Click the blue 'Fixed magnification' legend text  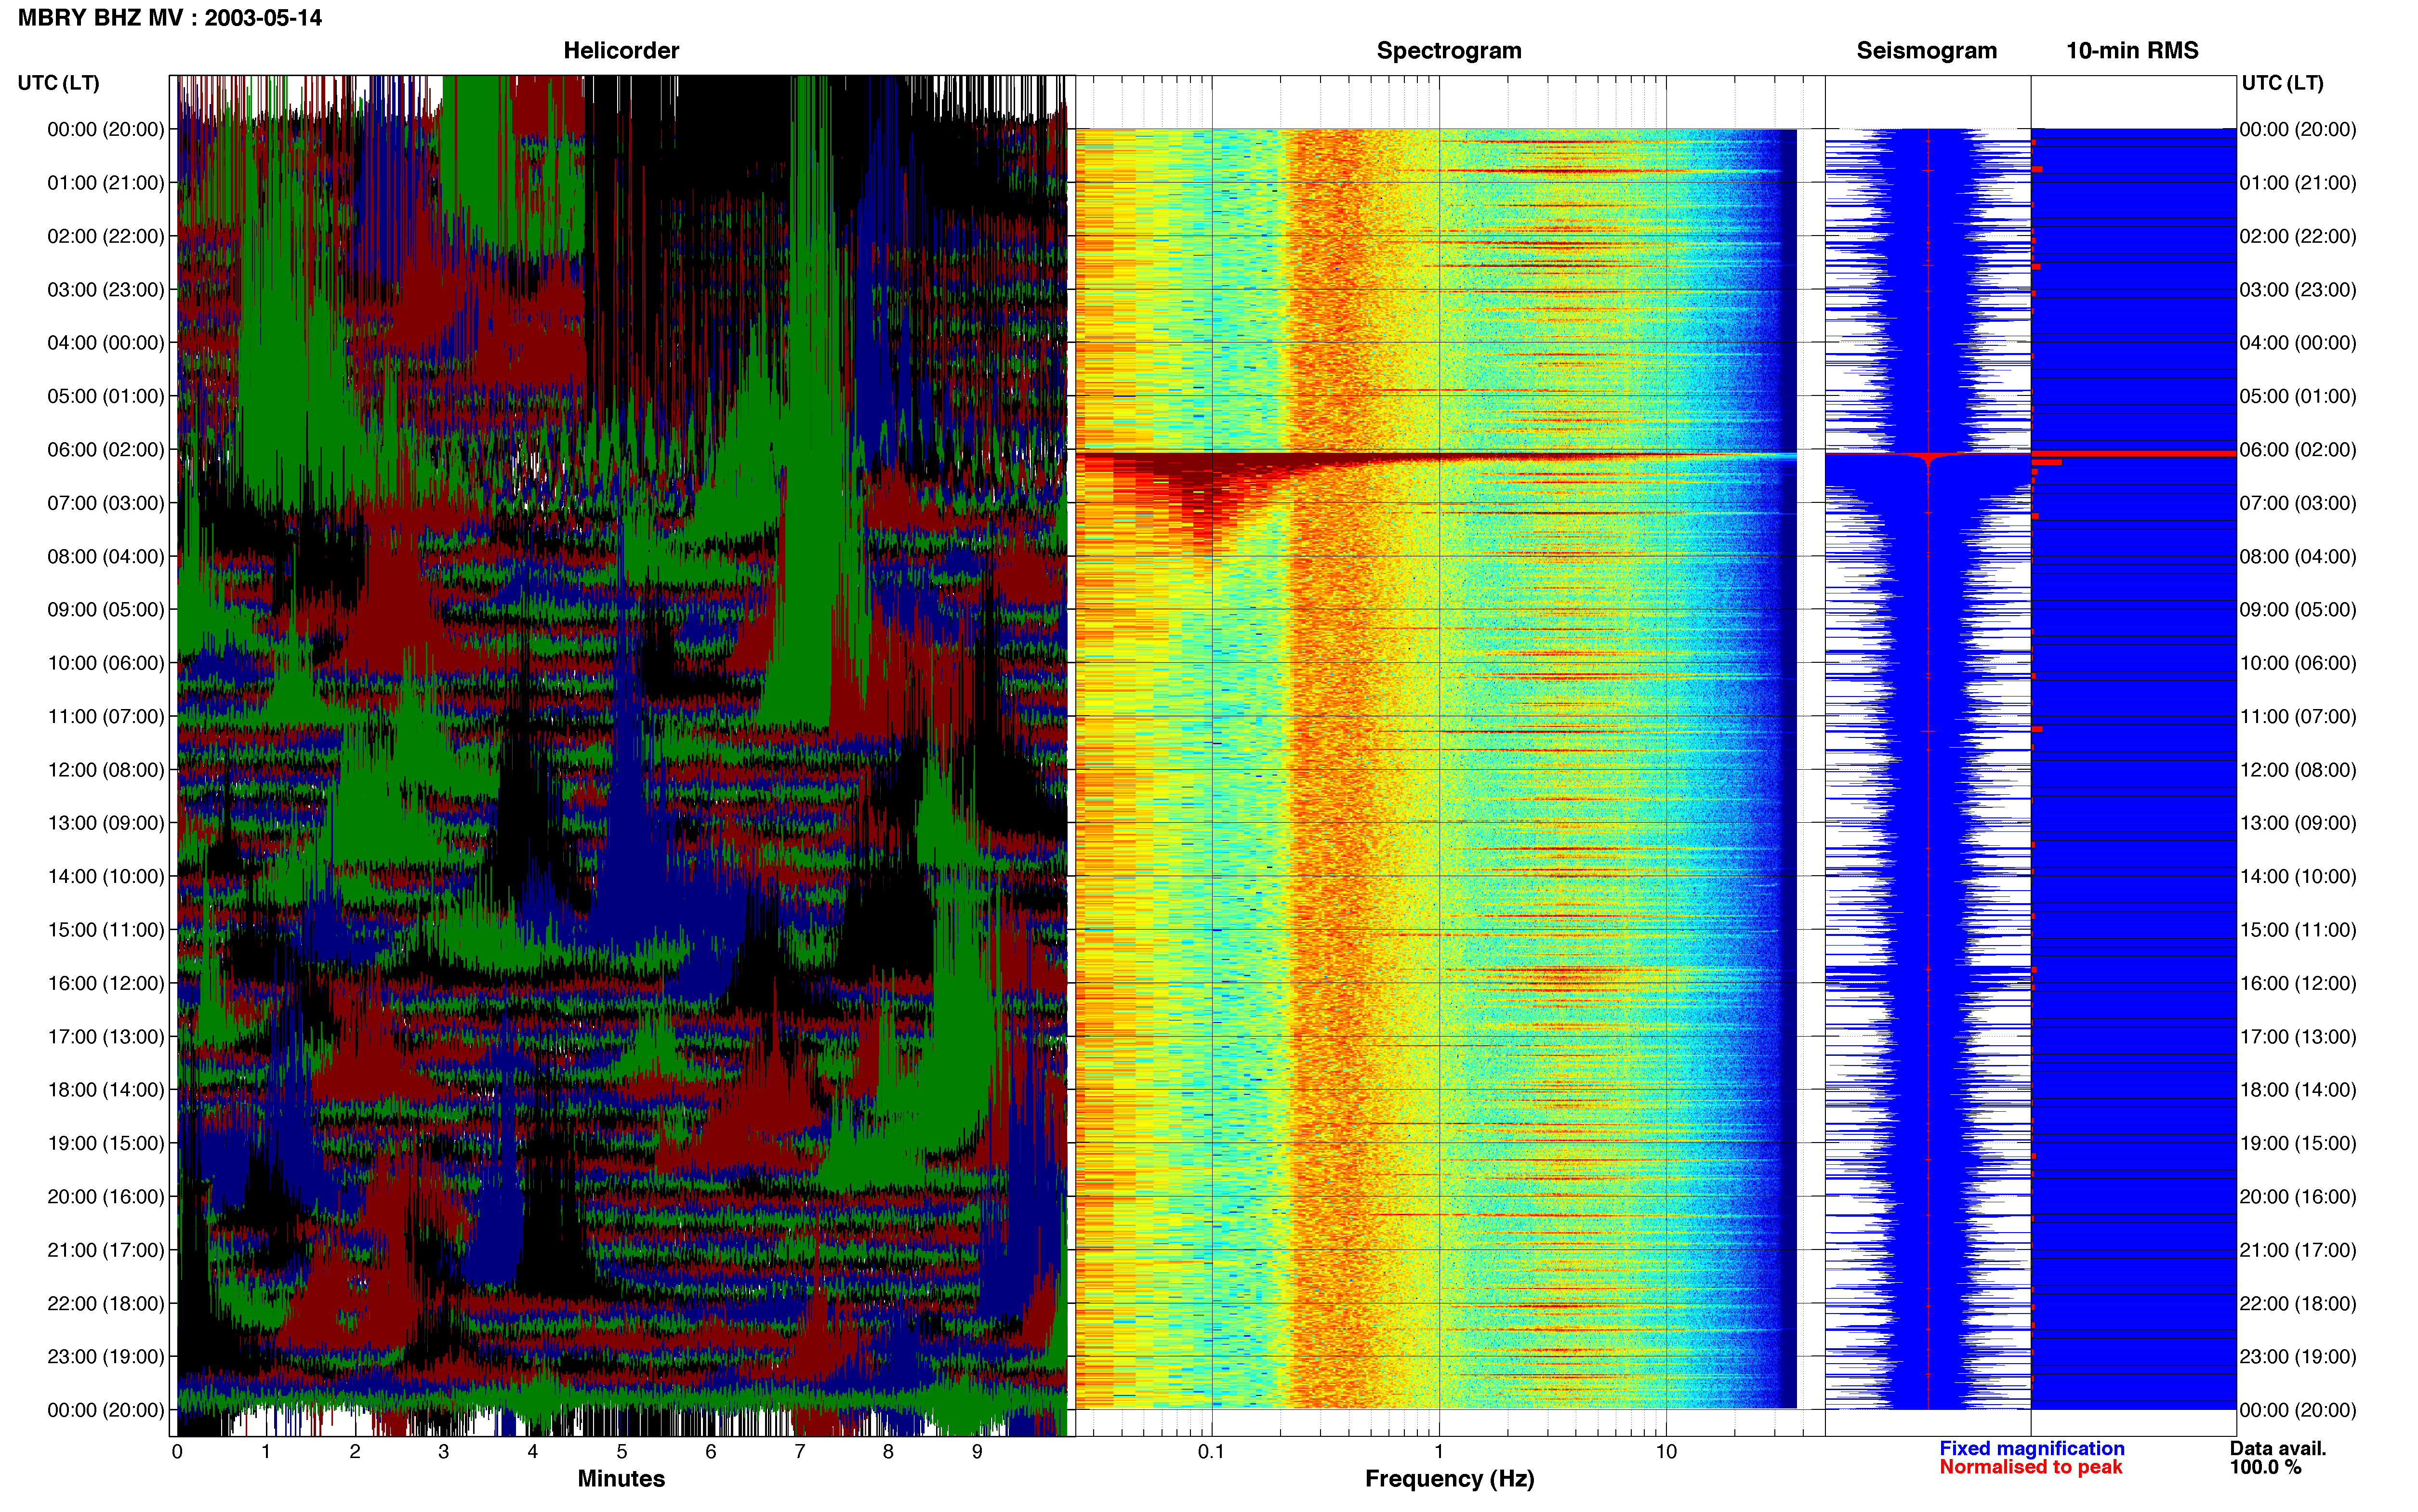[x=2032, y=1449]
